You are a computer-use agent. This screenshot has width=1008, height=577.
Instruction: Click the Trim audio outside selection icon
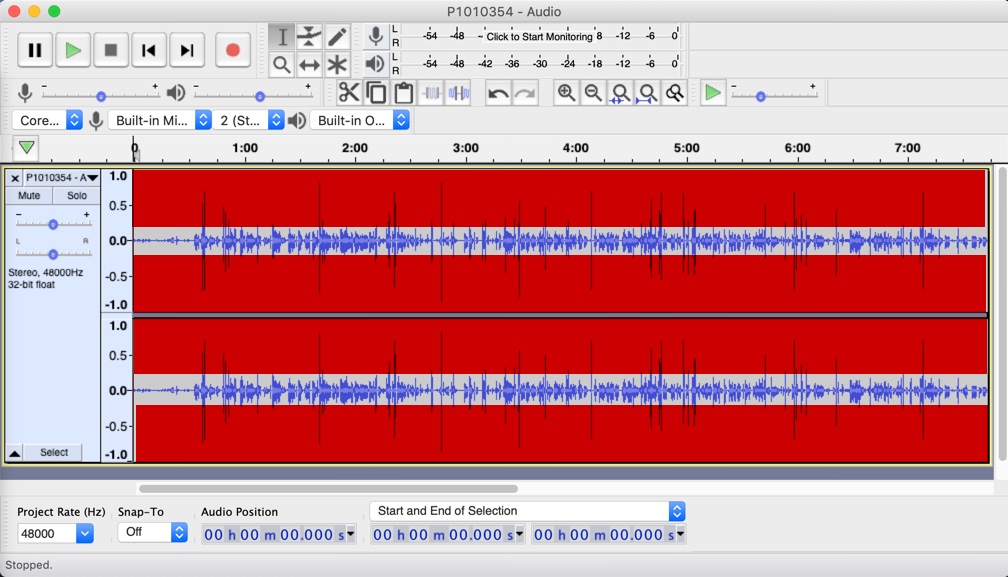click(x=431, y=93)
